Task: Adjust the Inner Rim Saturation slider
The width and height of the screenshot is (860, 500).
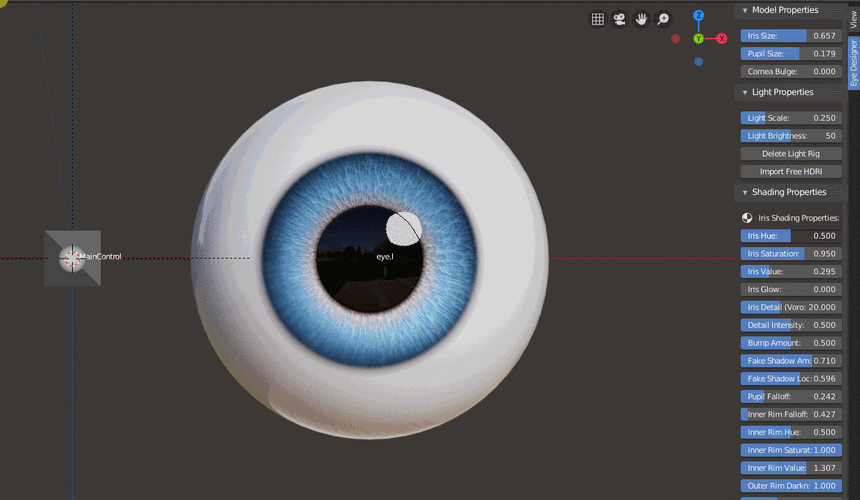Action: 791,450
